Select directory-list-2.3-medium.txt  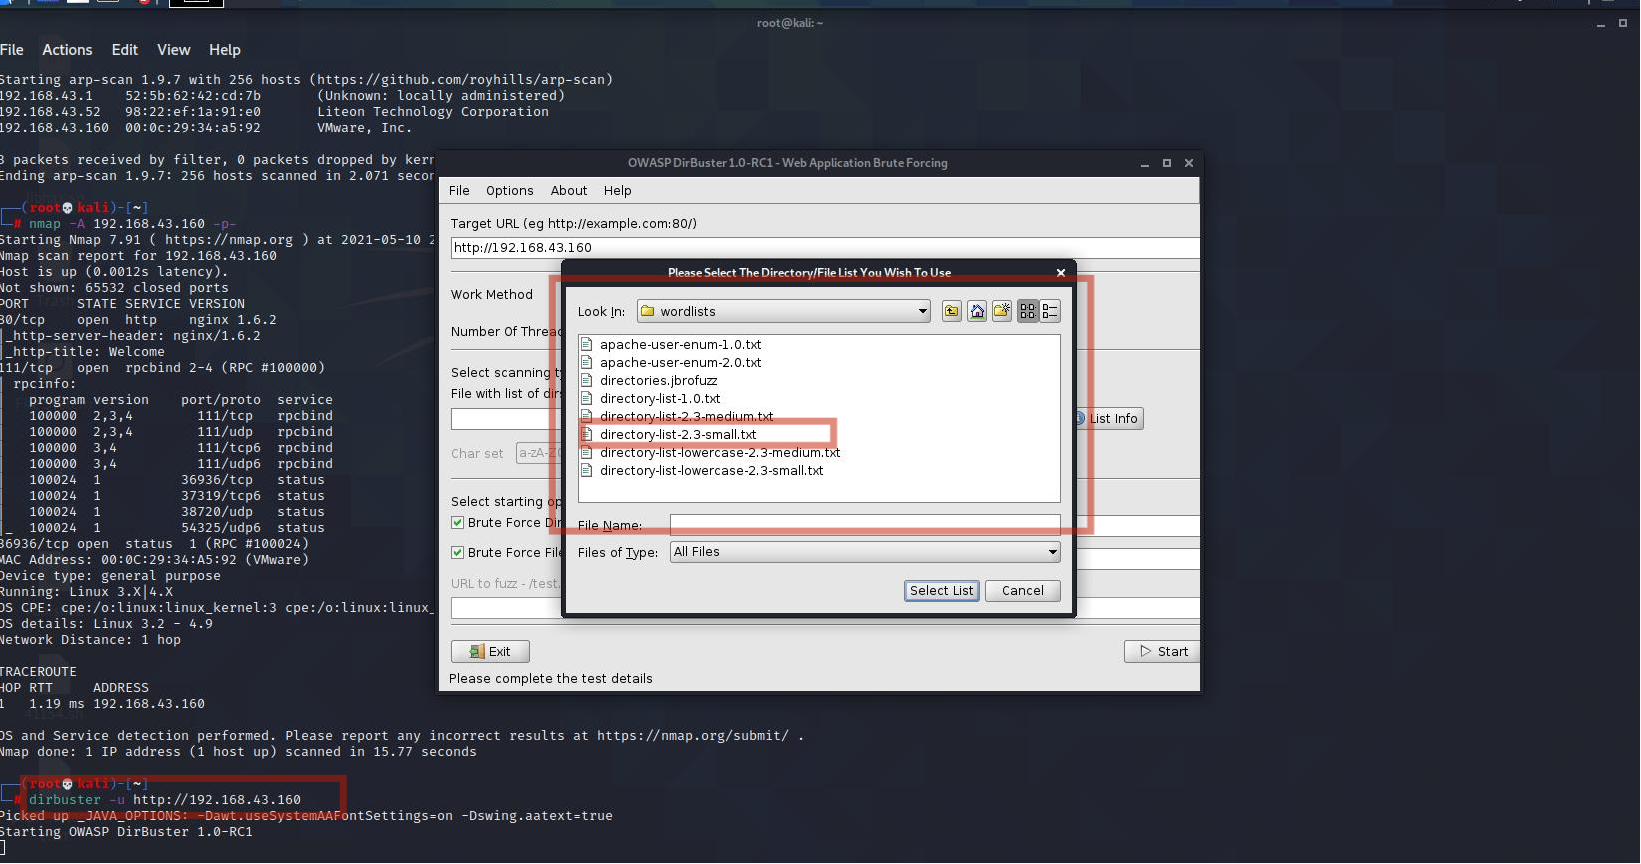tap(687, 417)
